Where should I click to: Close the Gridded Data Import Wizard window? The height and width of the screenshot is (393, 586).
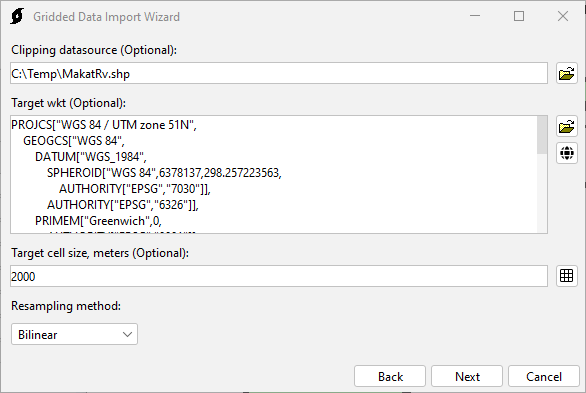tap(562, 16)
